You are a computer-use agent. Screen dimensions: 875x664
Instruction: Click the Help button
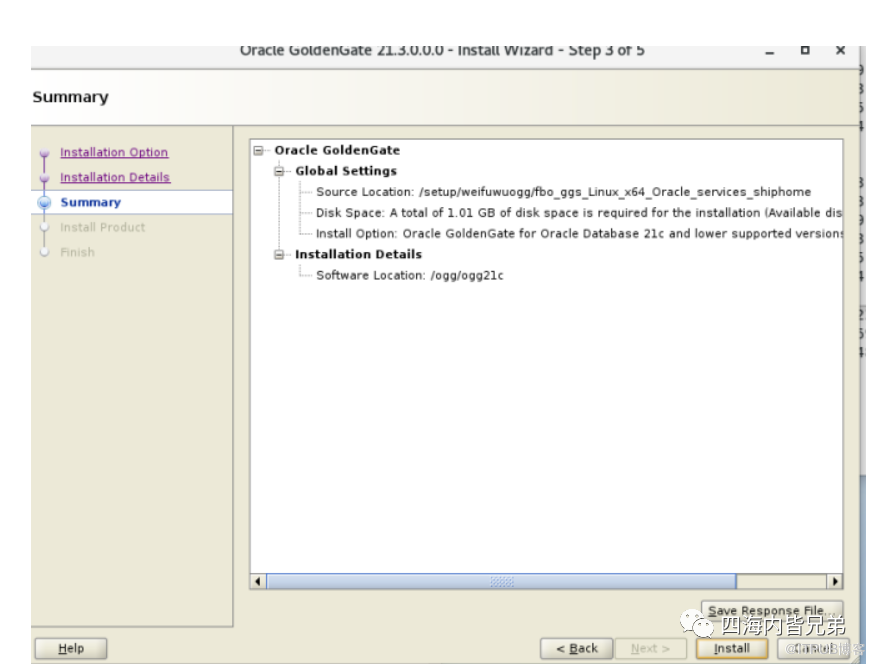pos(71,648)
